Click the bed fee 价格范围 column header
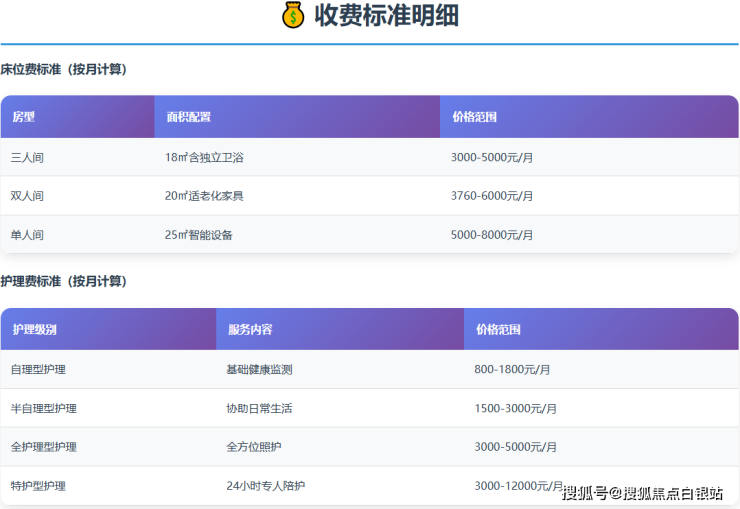This screenshot has width=740, height=509. click(x=474, y=117)
